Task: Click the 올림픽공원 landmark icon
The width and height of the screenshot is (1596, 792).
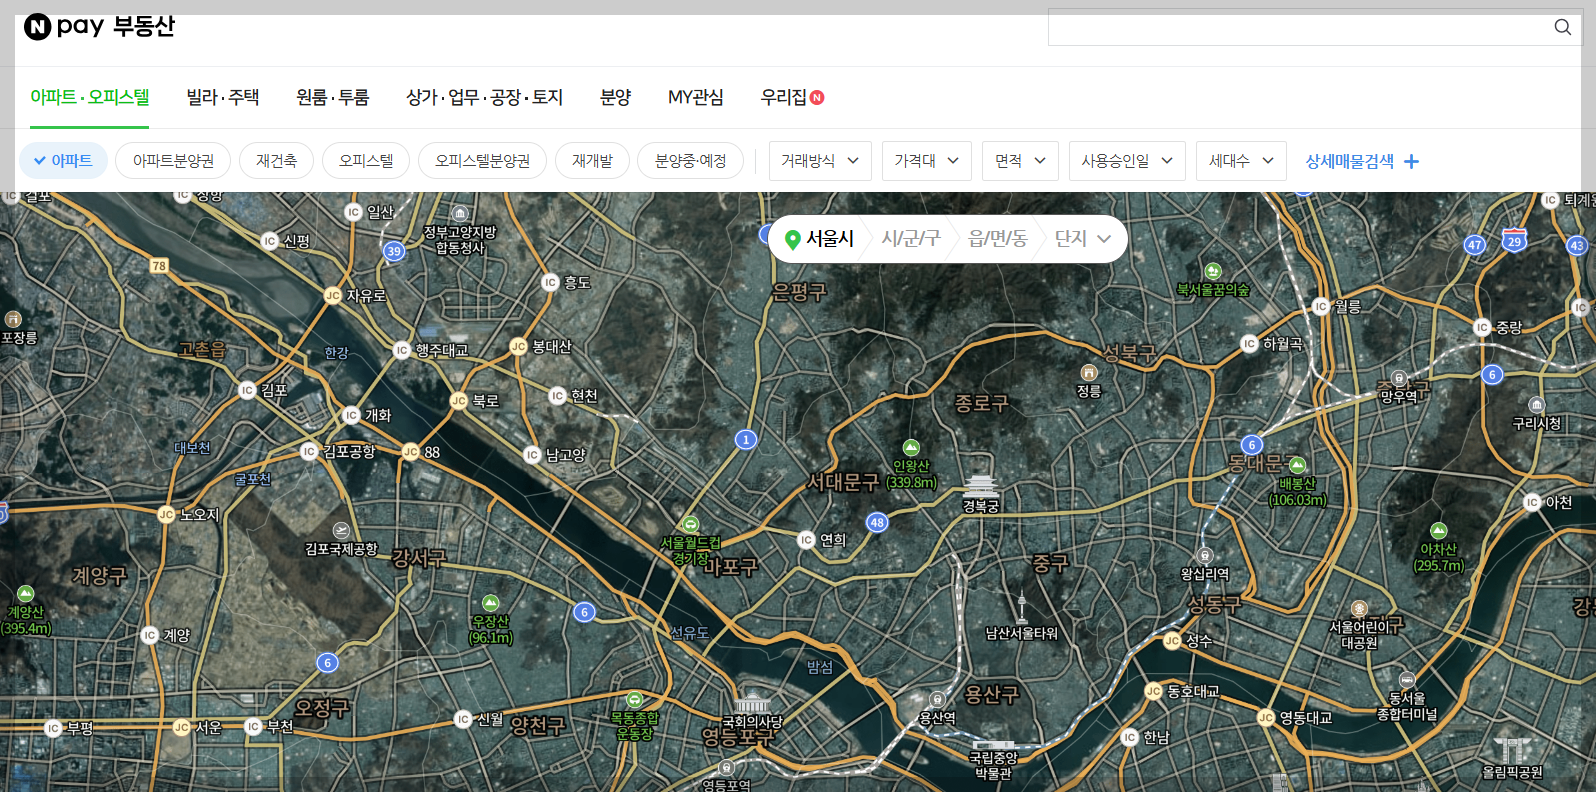Action: (1512, 750)
